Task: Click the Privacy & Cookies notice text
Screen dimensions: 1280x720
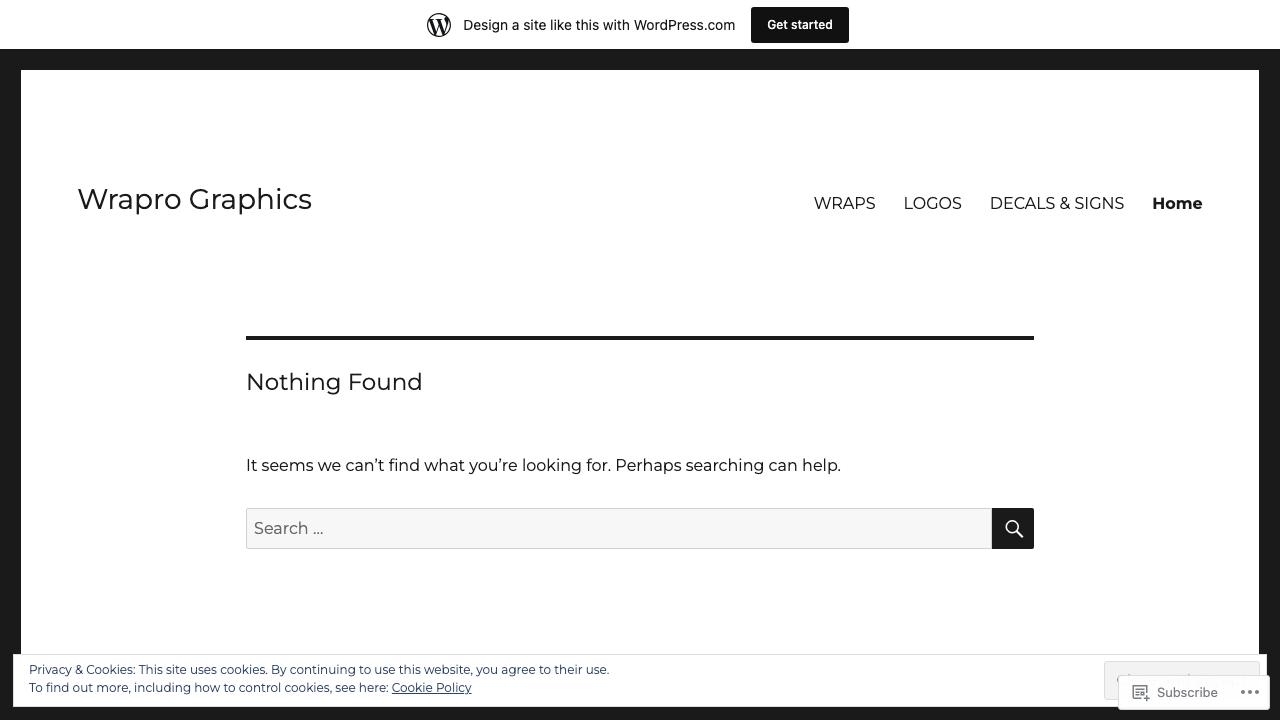Action: 318,670
